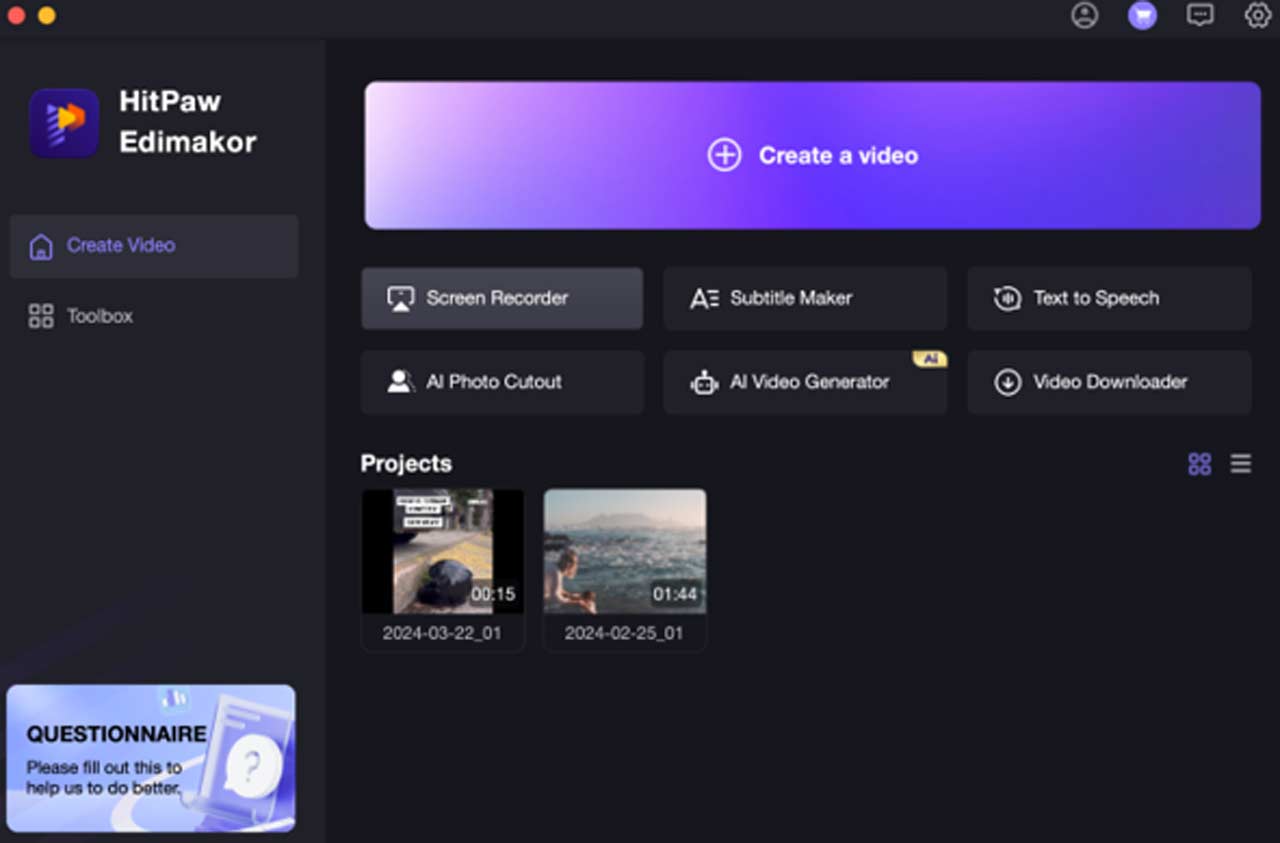Open the settings gear icon
The image size is (1280, 843).
1257,15
